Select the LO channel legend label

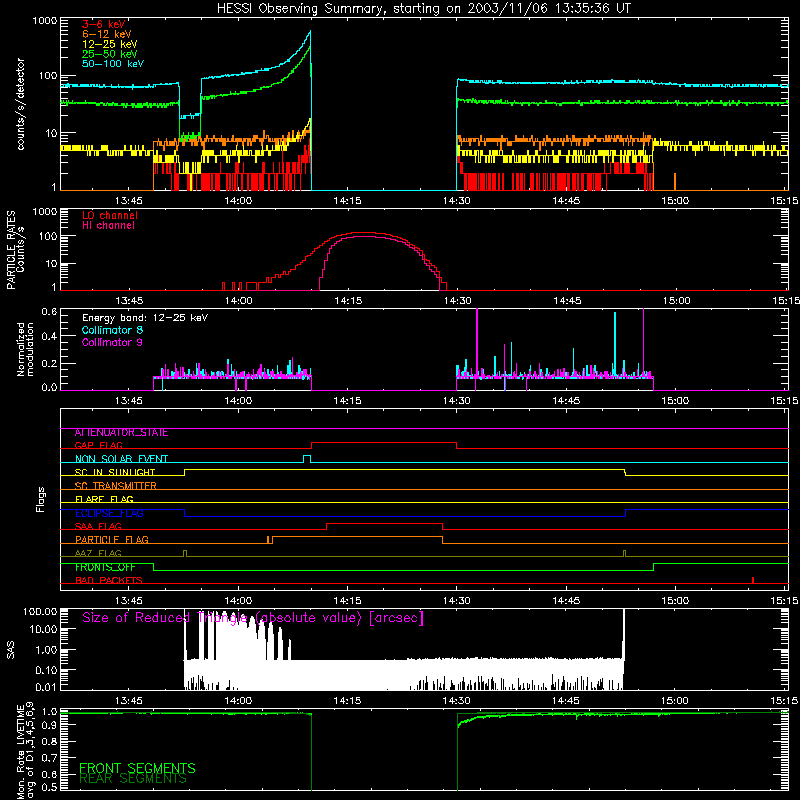point(110,215)
